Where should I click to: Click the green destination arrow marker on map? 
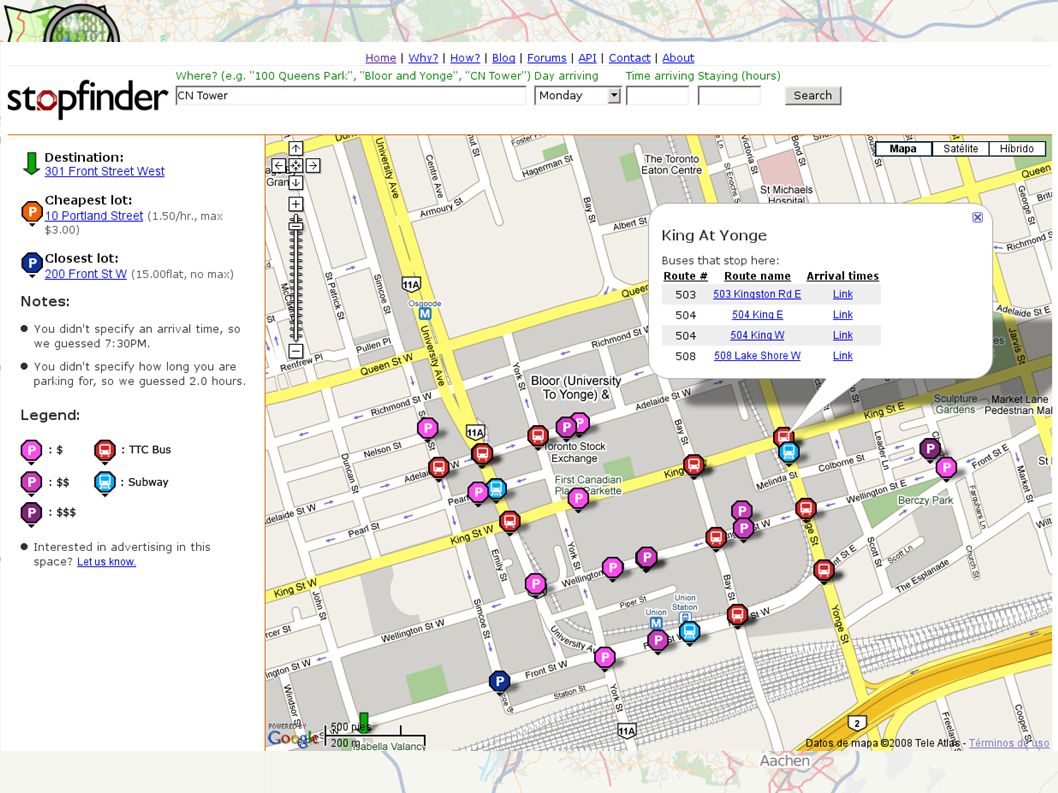(364, 721)
